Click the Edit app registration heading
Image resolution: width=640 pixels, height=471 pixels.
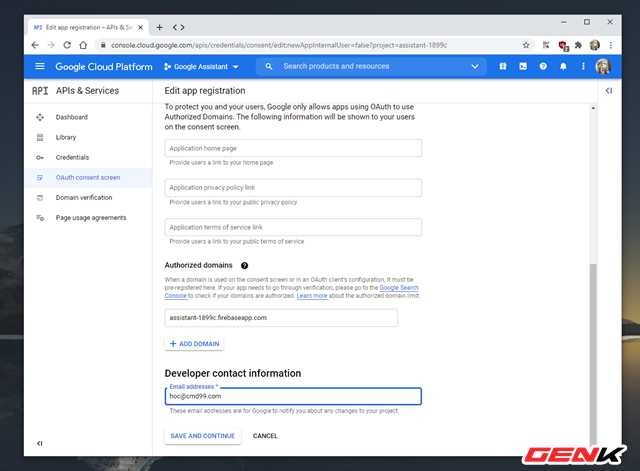click(205, 91)
